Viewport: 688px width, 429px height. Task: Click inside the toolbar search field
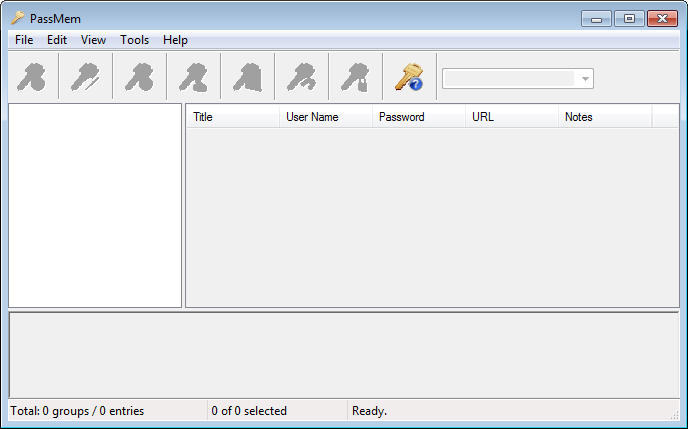click(x=509, y=79)
